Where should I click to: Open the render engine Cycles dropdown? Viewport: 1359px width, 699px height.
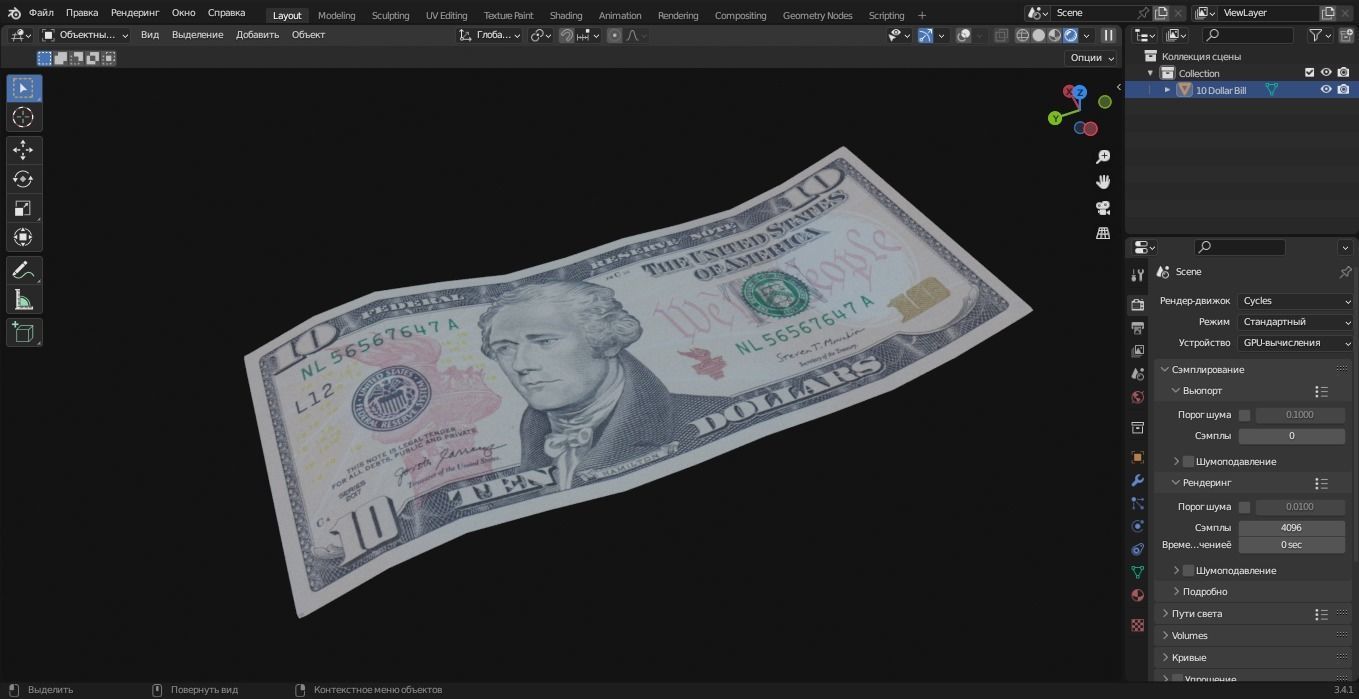(x=1296, y=301)
